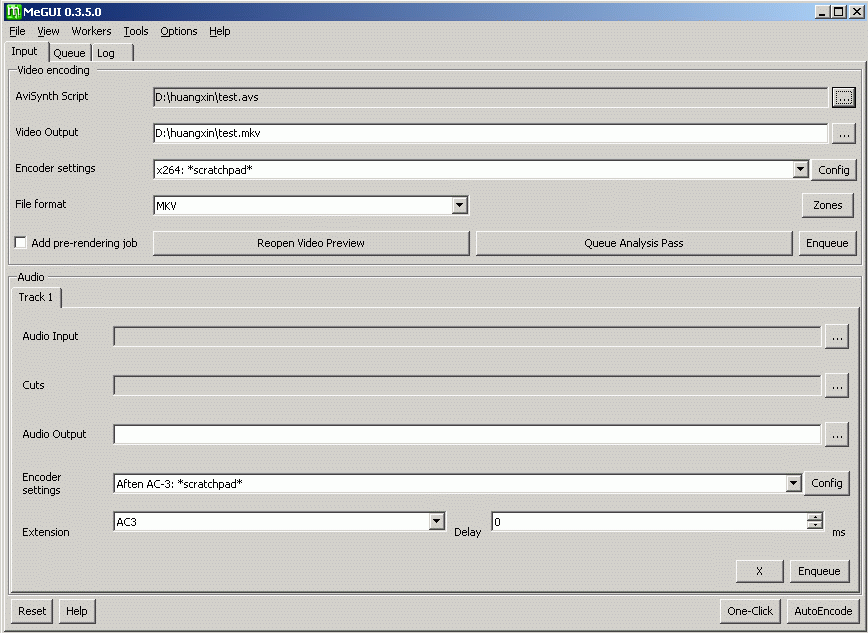868x633 pixels.
Task: Open the Workers menu
Action: click(91, 31)
